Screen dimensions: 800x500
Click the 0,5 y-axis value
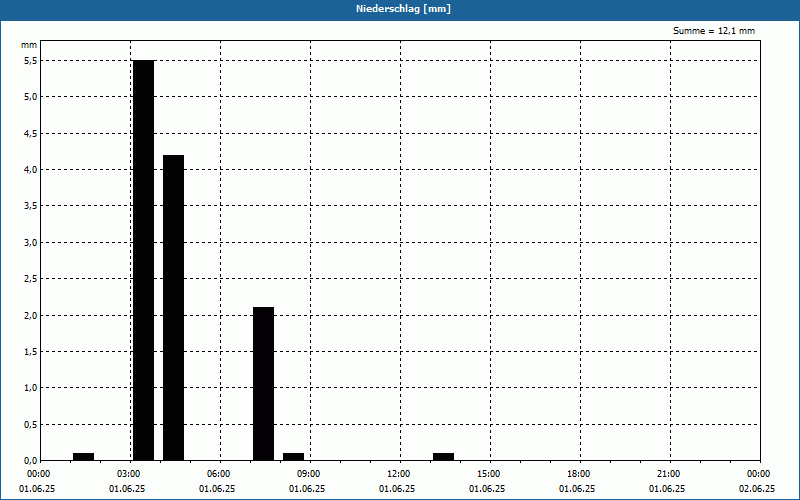coord(31,424)
